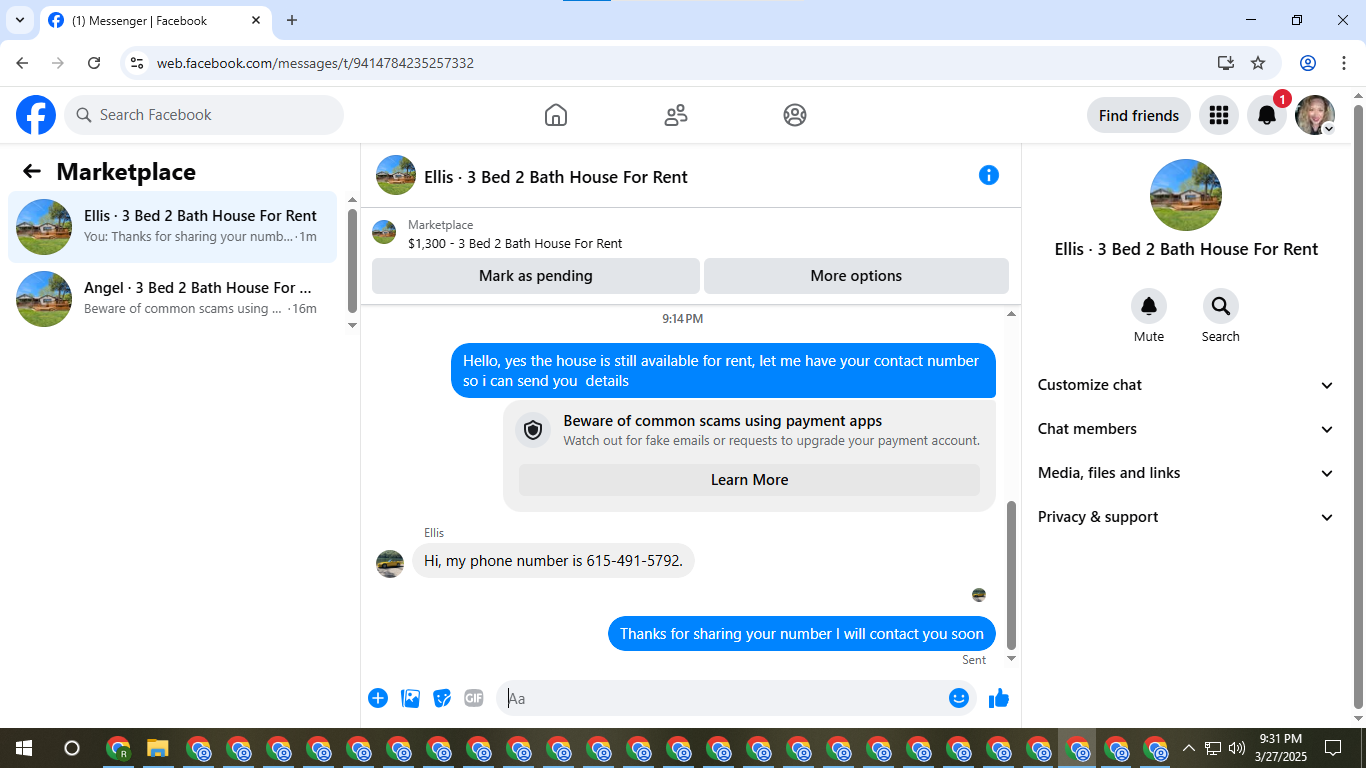Go to the Home feed icon

click(556, 115)
